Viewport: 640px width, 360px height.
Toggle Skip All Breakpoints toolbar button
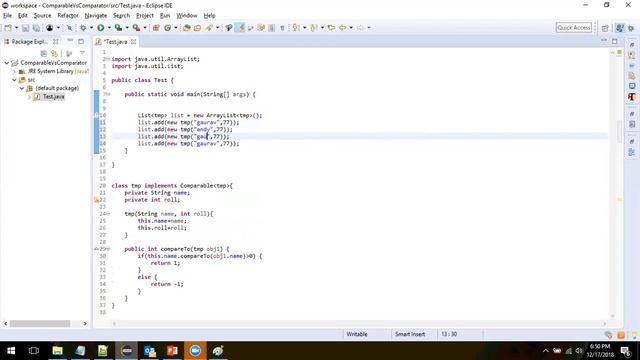tap(69, 28)
